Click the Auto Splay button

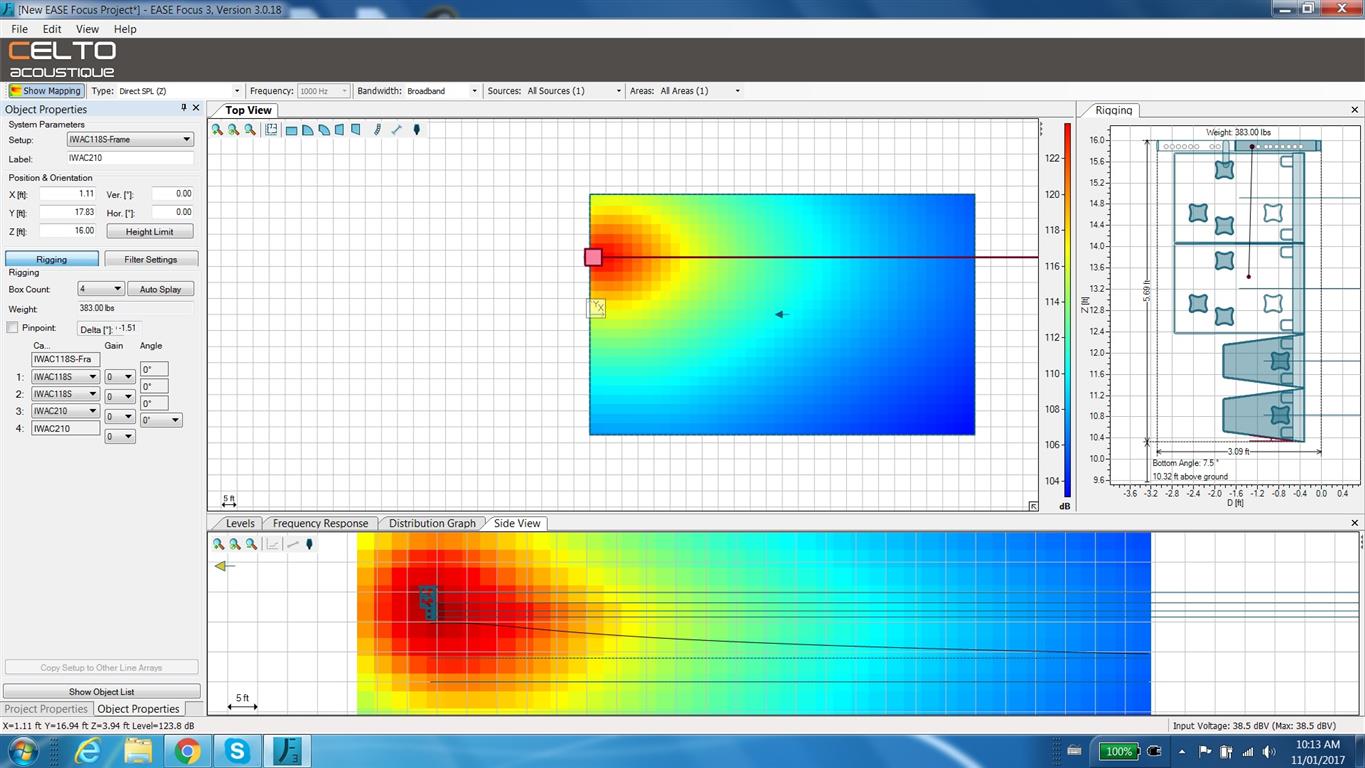(160, 289)
